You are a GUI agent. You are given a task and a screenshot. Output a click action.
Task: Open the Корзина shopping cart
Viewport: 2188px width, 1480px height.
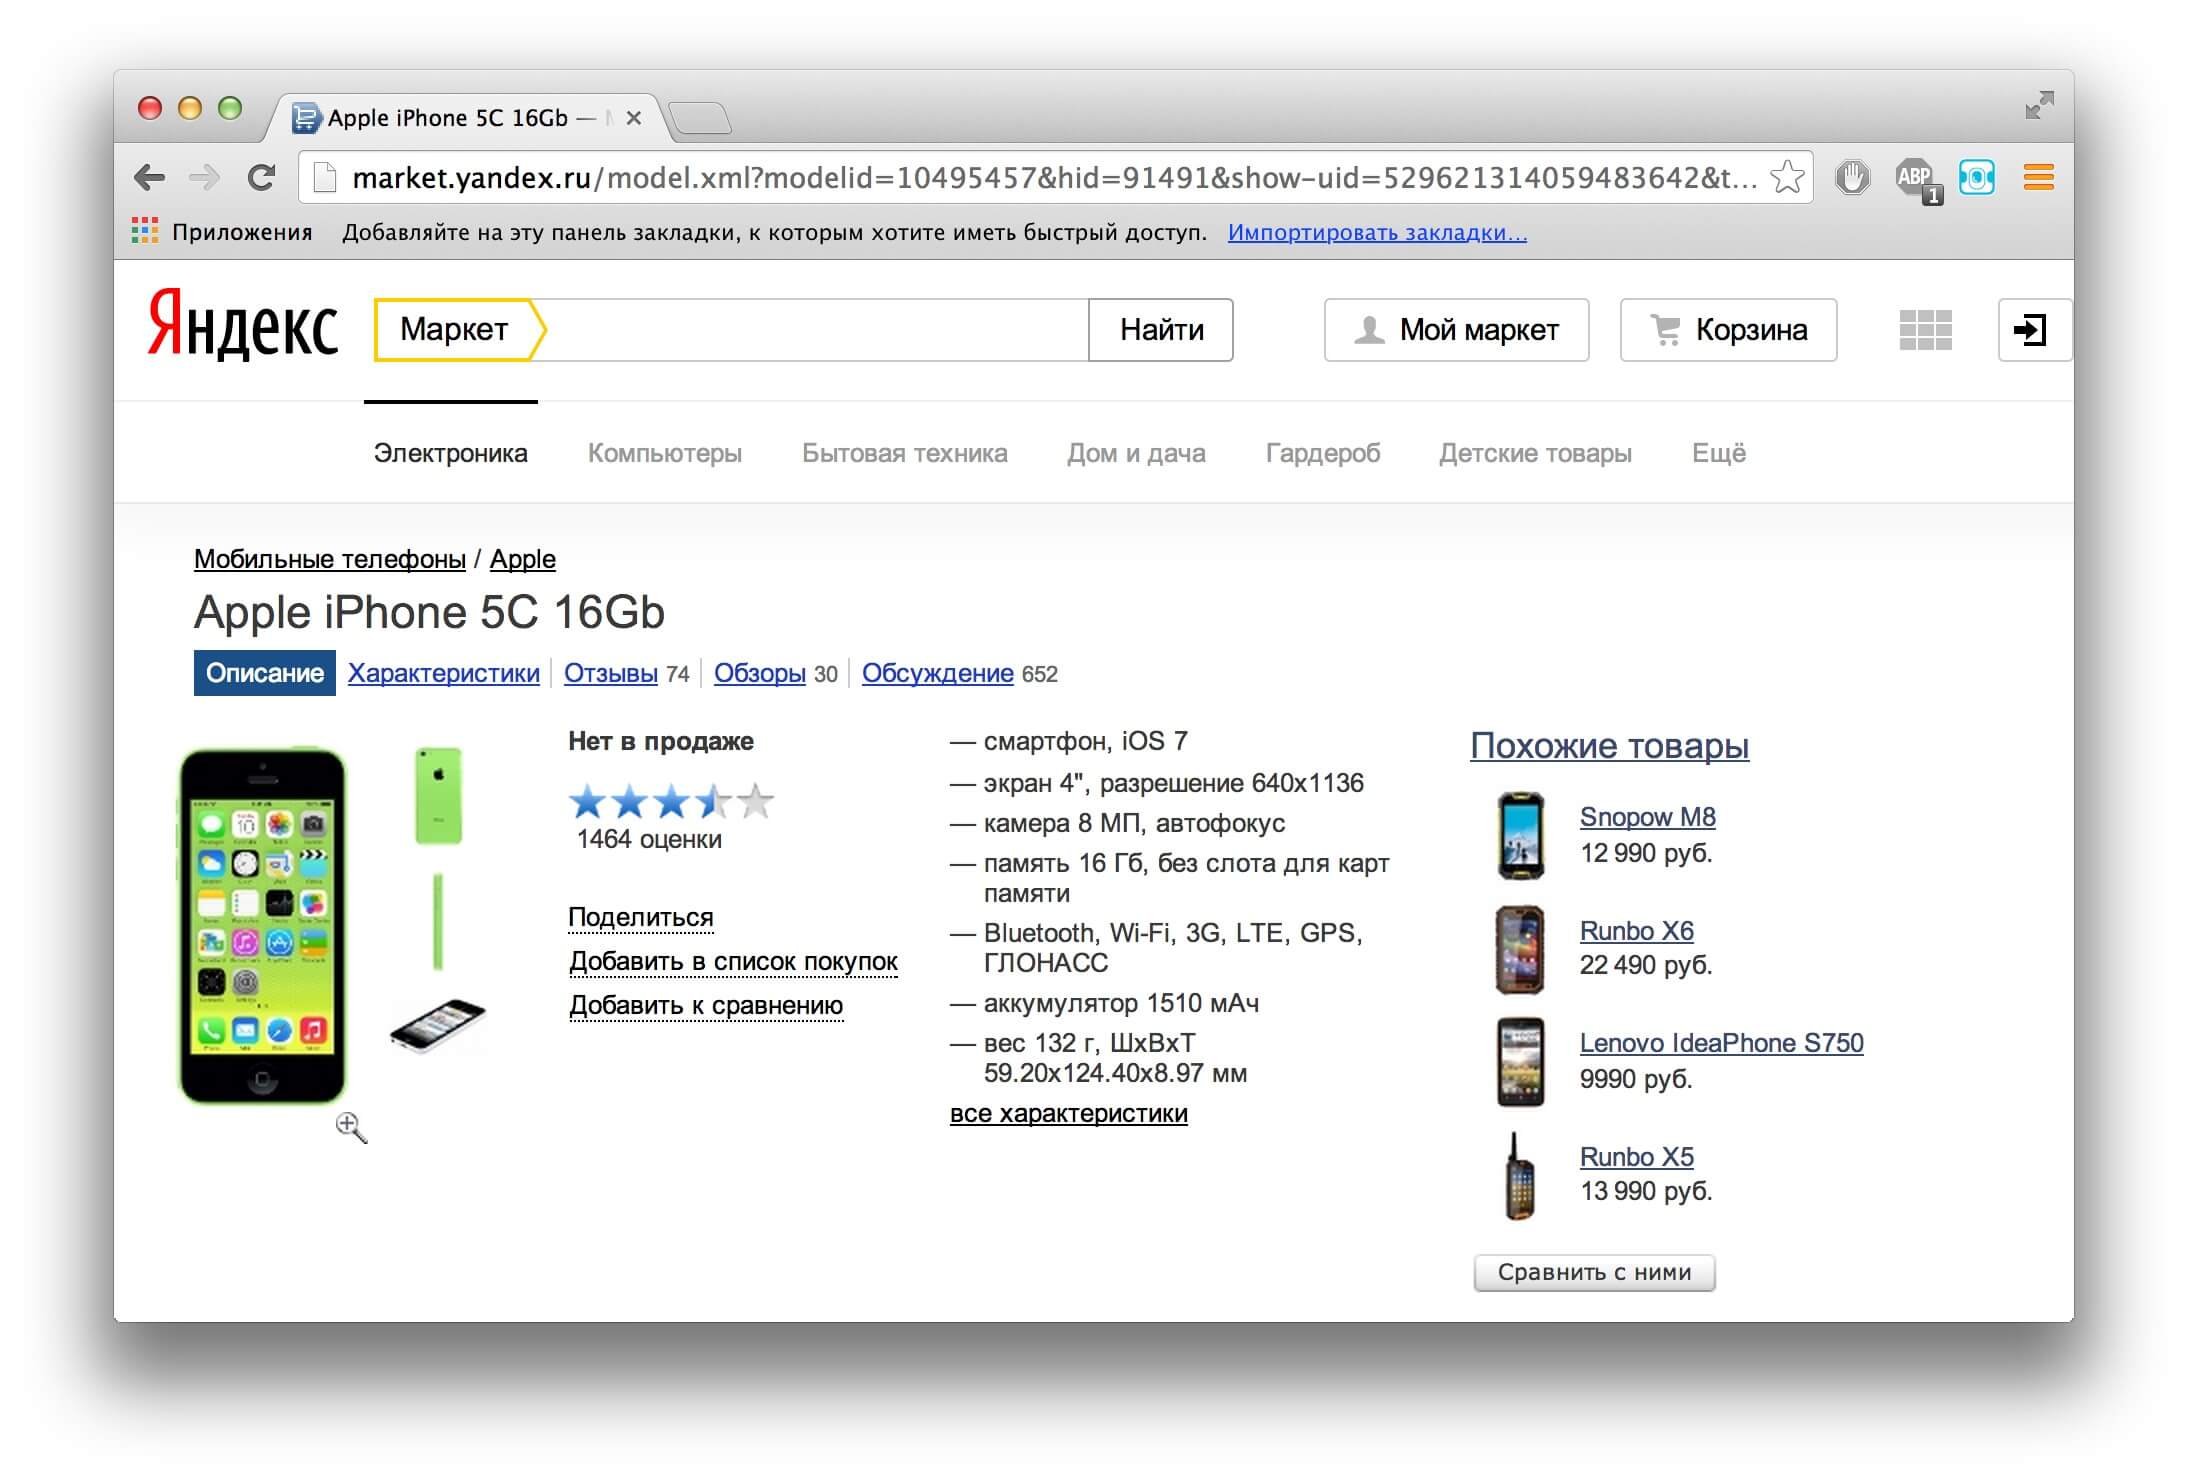coord(1728,329)
